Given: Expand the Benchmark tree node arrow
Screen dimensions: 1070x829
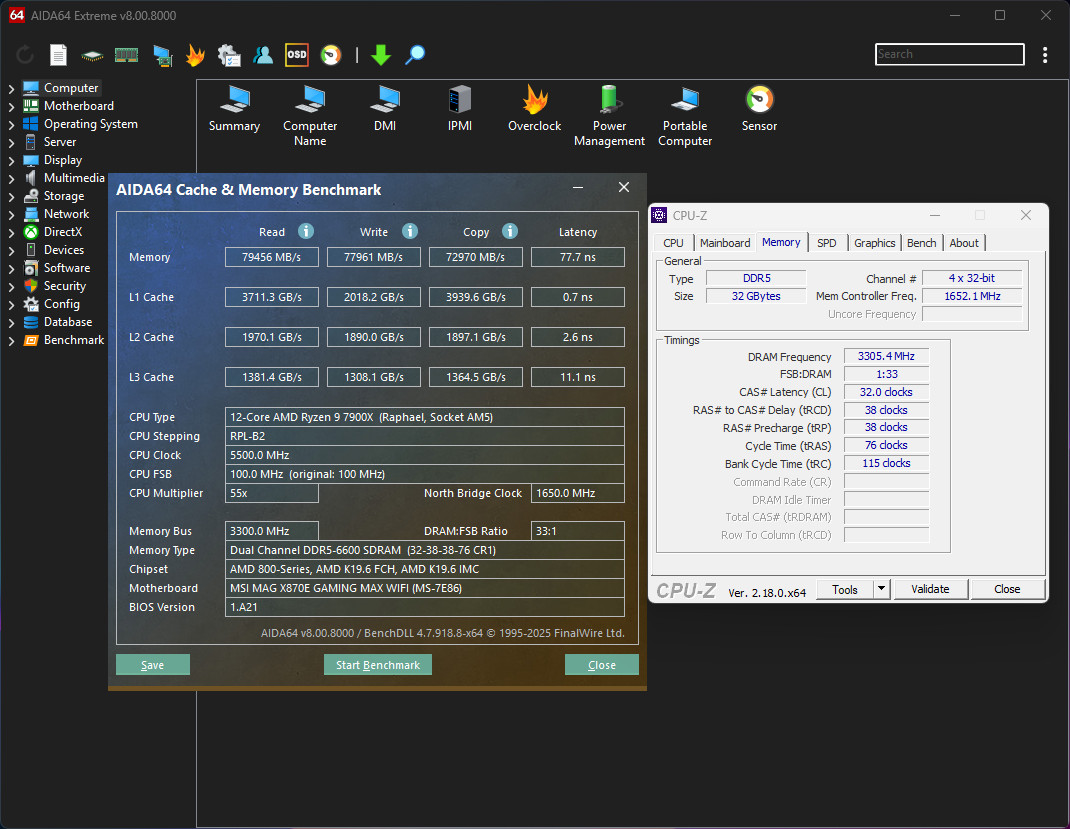Looking at the screenshot, I should pyautogui.click(x=11, y=340).
